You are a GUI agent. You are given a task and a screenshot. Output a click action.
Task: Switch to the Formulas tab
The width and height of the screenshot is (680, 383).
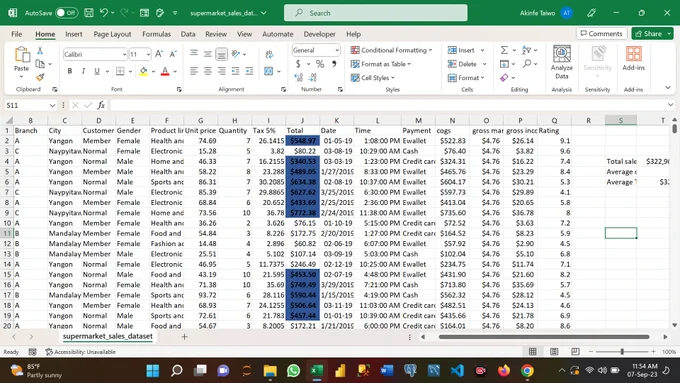[x=156, y=34]
